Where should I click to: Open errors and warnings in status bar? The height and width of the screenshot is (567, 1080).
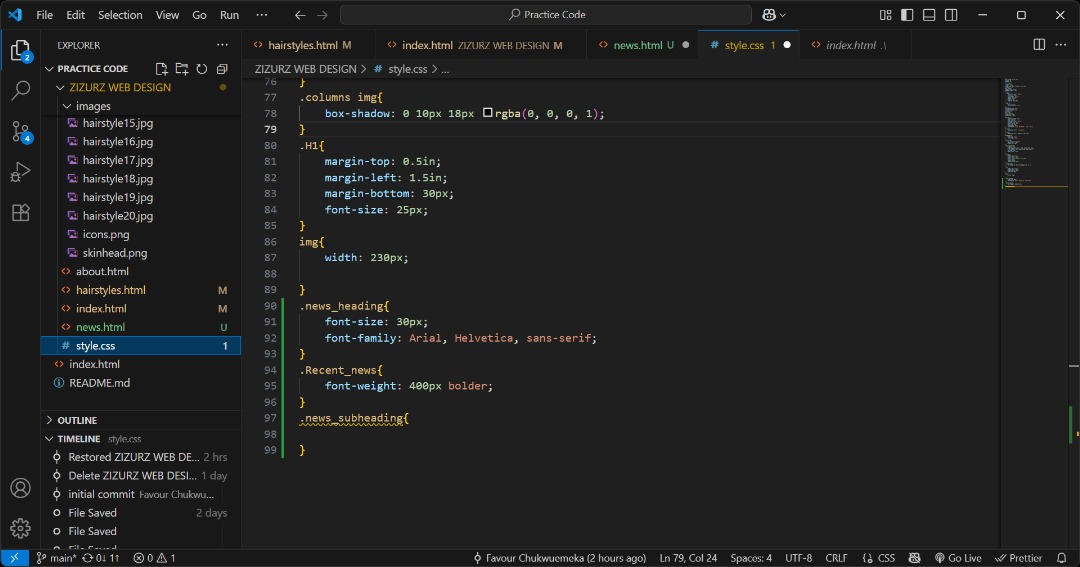coord(154,558)
